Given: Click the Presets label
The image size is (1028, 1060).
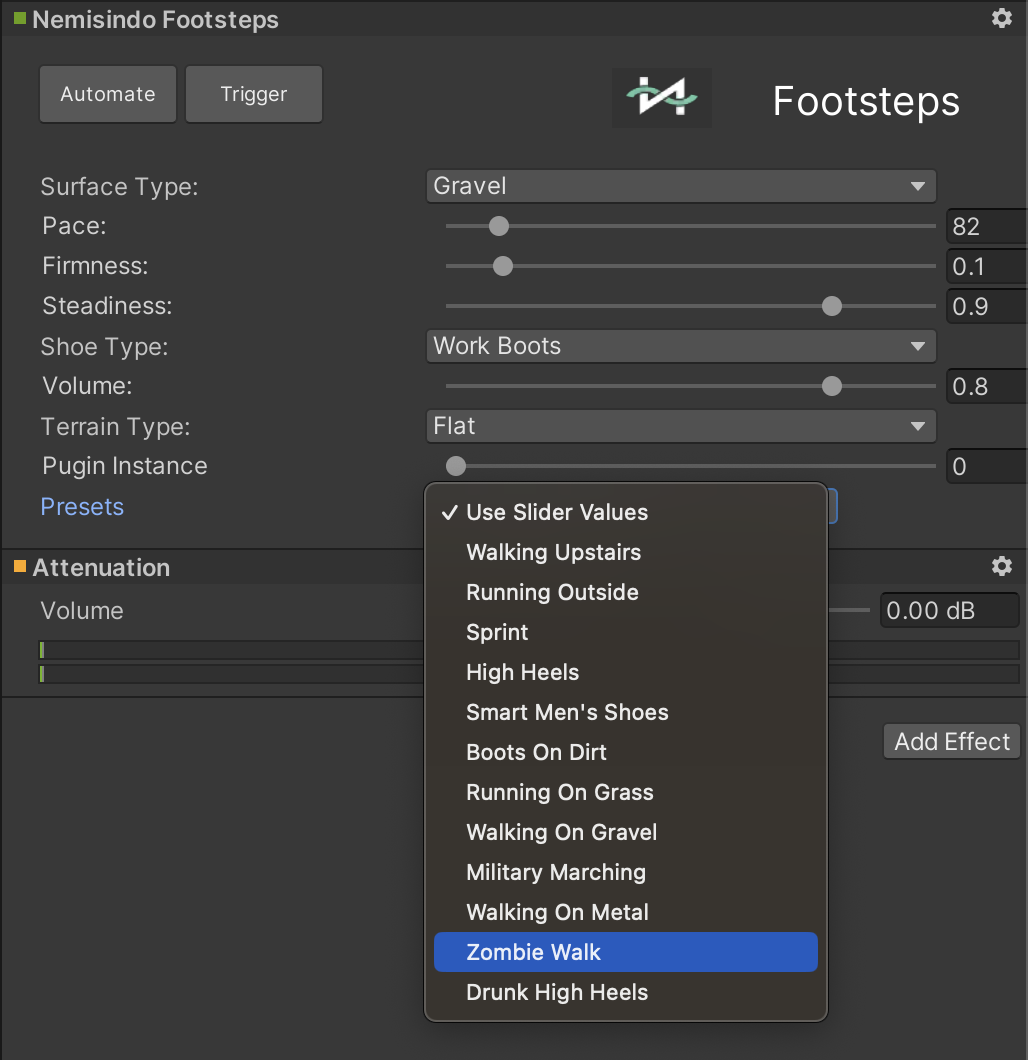Looking at the screenshot, I should (82, 506).
